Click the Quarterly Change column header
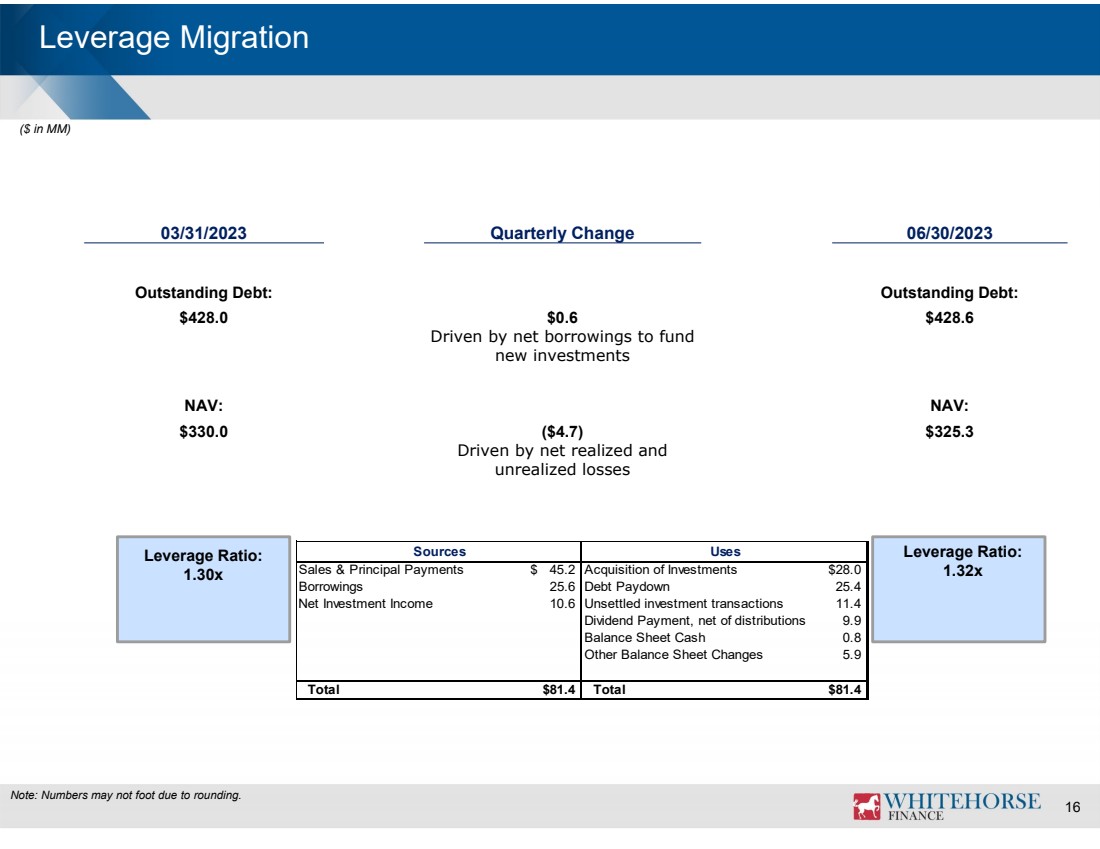The image size is (1100, 849). (x=562, y=233)
